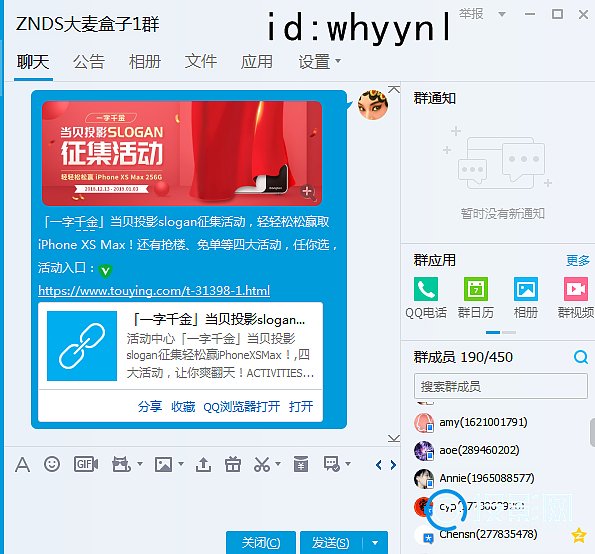This screenshot has width=595, height=554.
Task: Open 群视频 group video app
Action: 576,289
